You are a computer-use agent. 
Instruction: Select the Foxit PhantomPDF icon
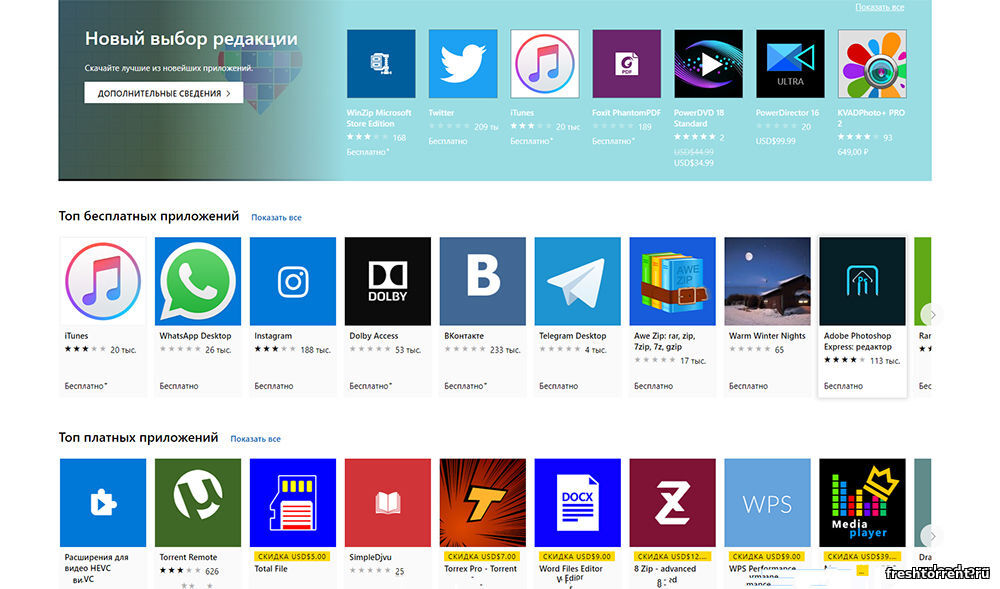pyautogui.click(x=626, y=64)
